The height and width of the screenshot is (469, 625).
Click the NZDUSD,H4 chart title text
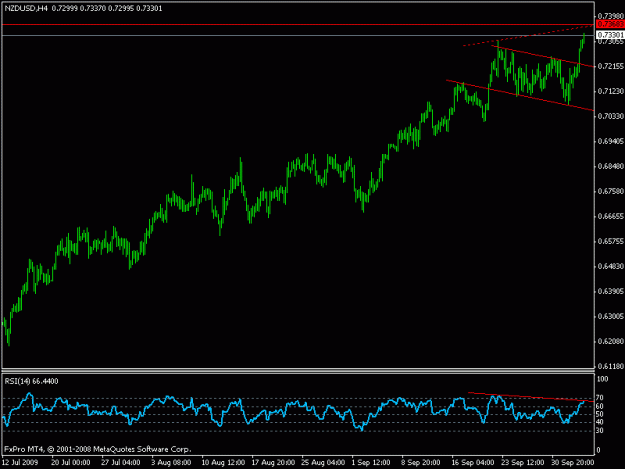[x=26, y=8]
